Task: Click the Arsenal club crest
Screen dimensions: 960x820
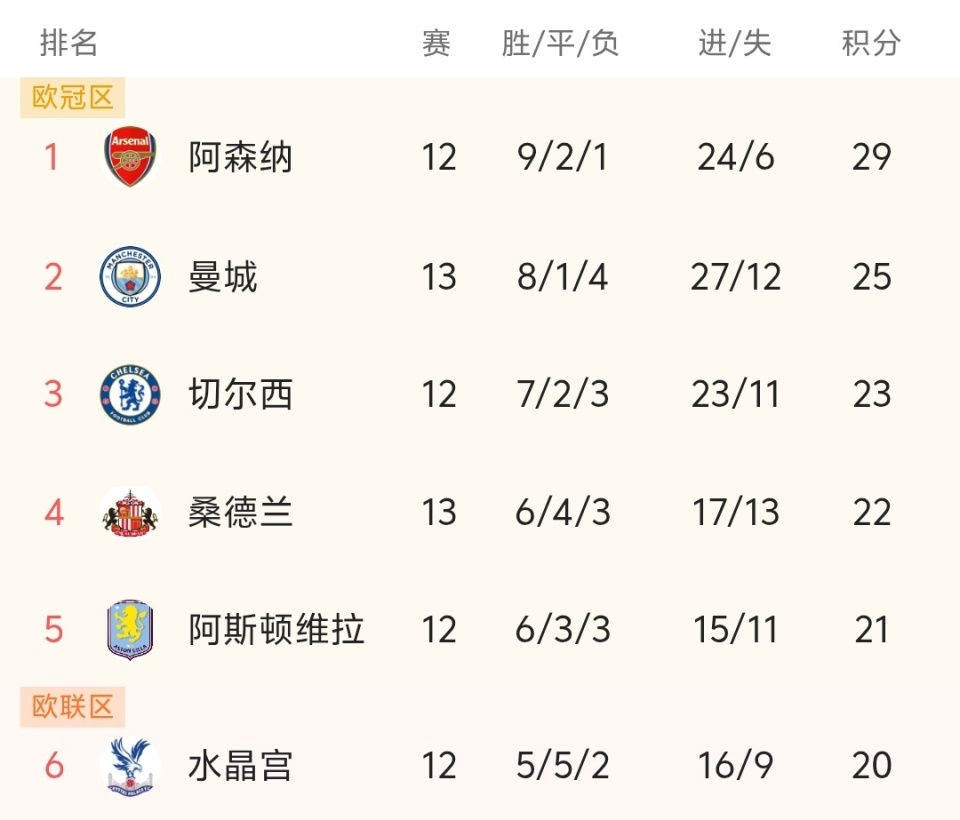Action: [x=130, y=157]
